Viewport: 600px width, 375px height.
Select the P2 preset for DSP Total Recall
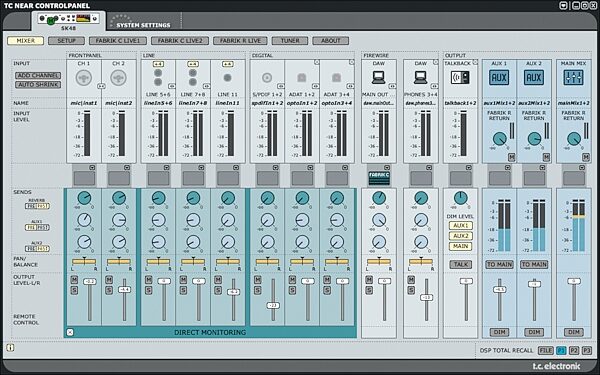coord(573,351)
